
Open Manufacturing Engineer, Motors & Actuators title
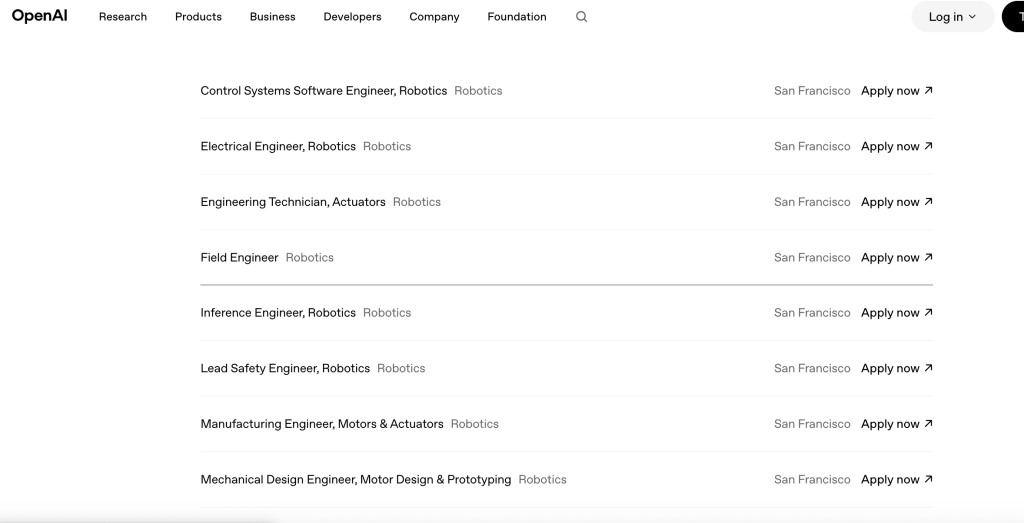pyautogui.click(x=322, y=424)
